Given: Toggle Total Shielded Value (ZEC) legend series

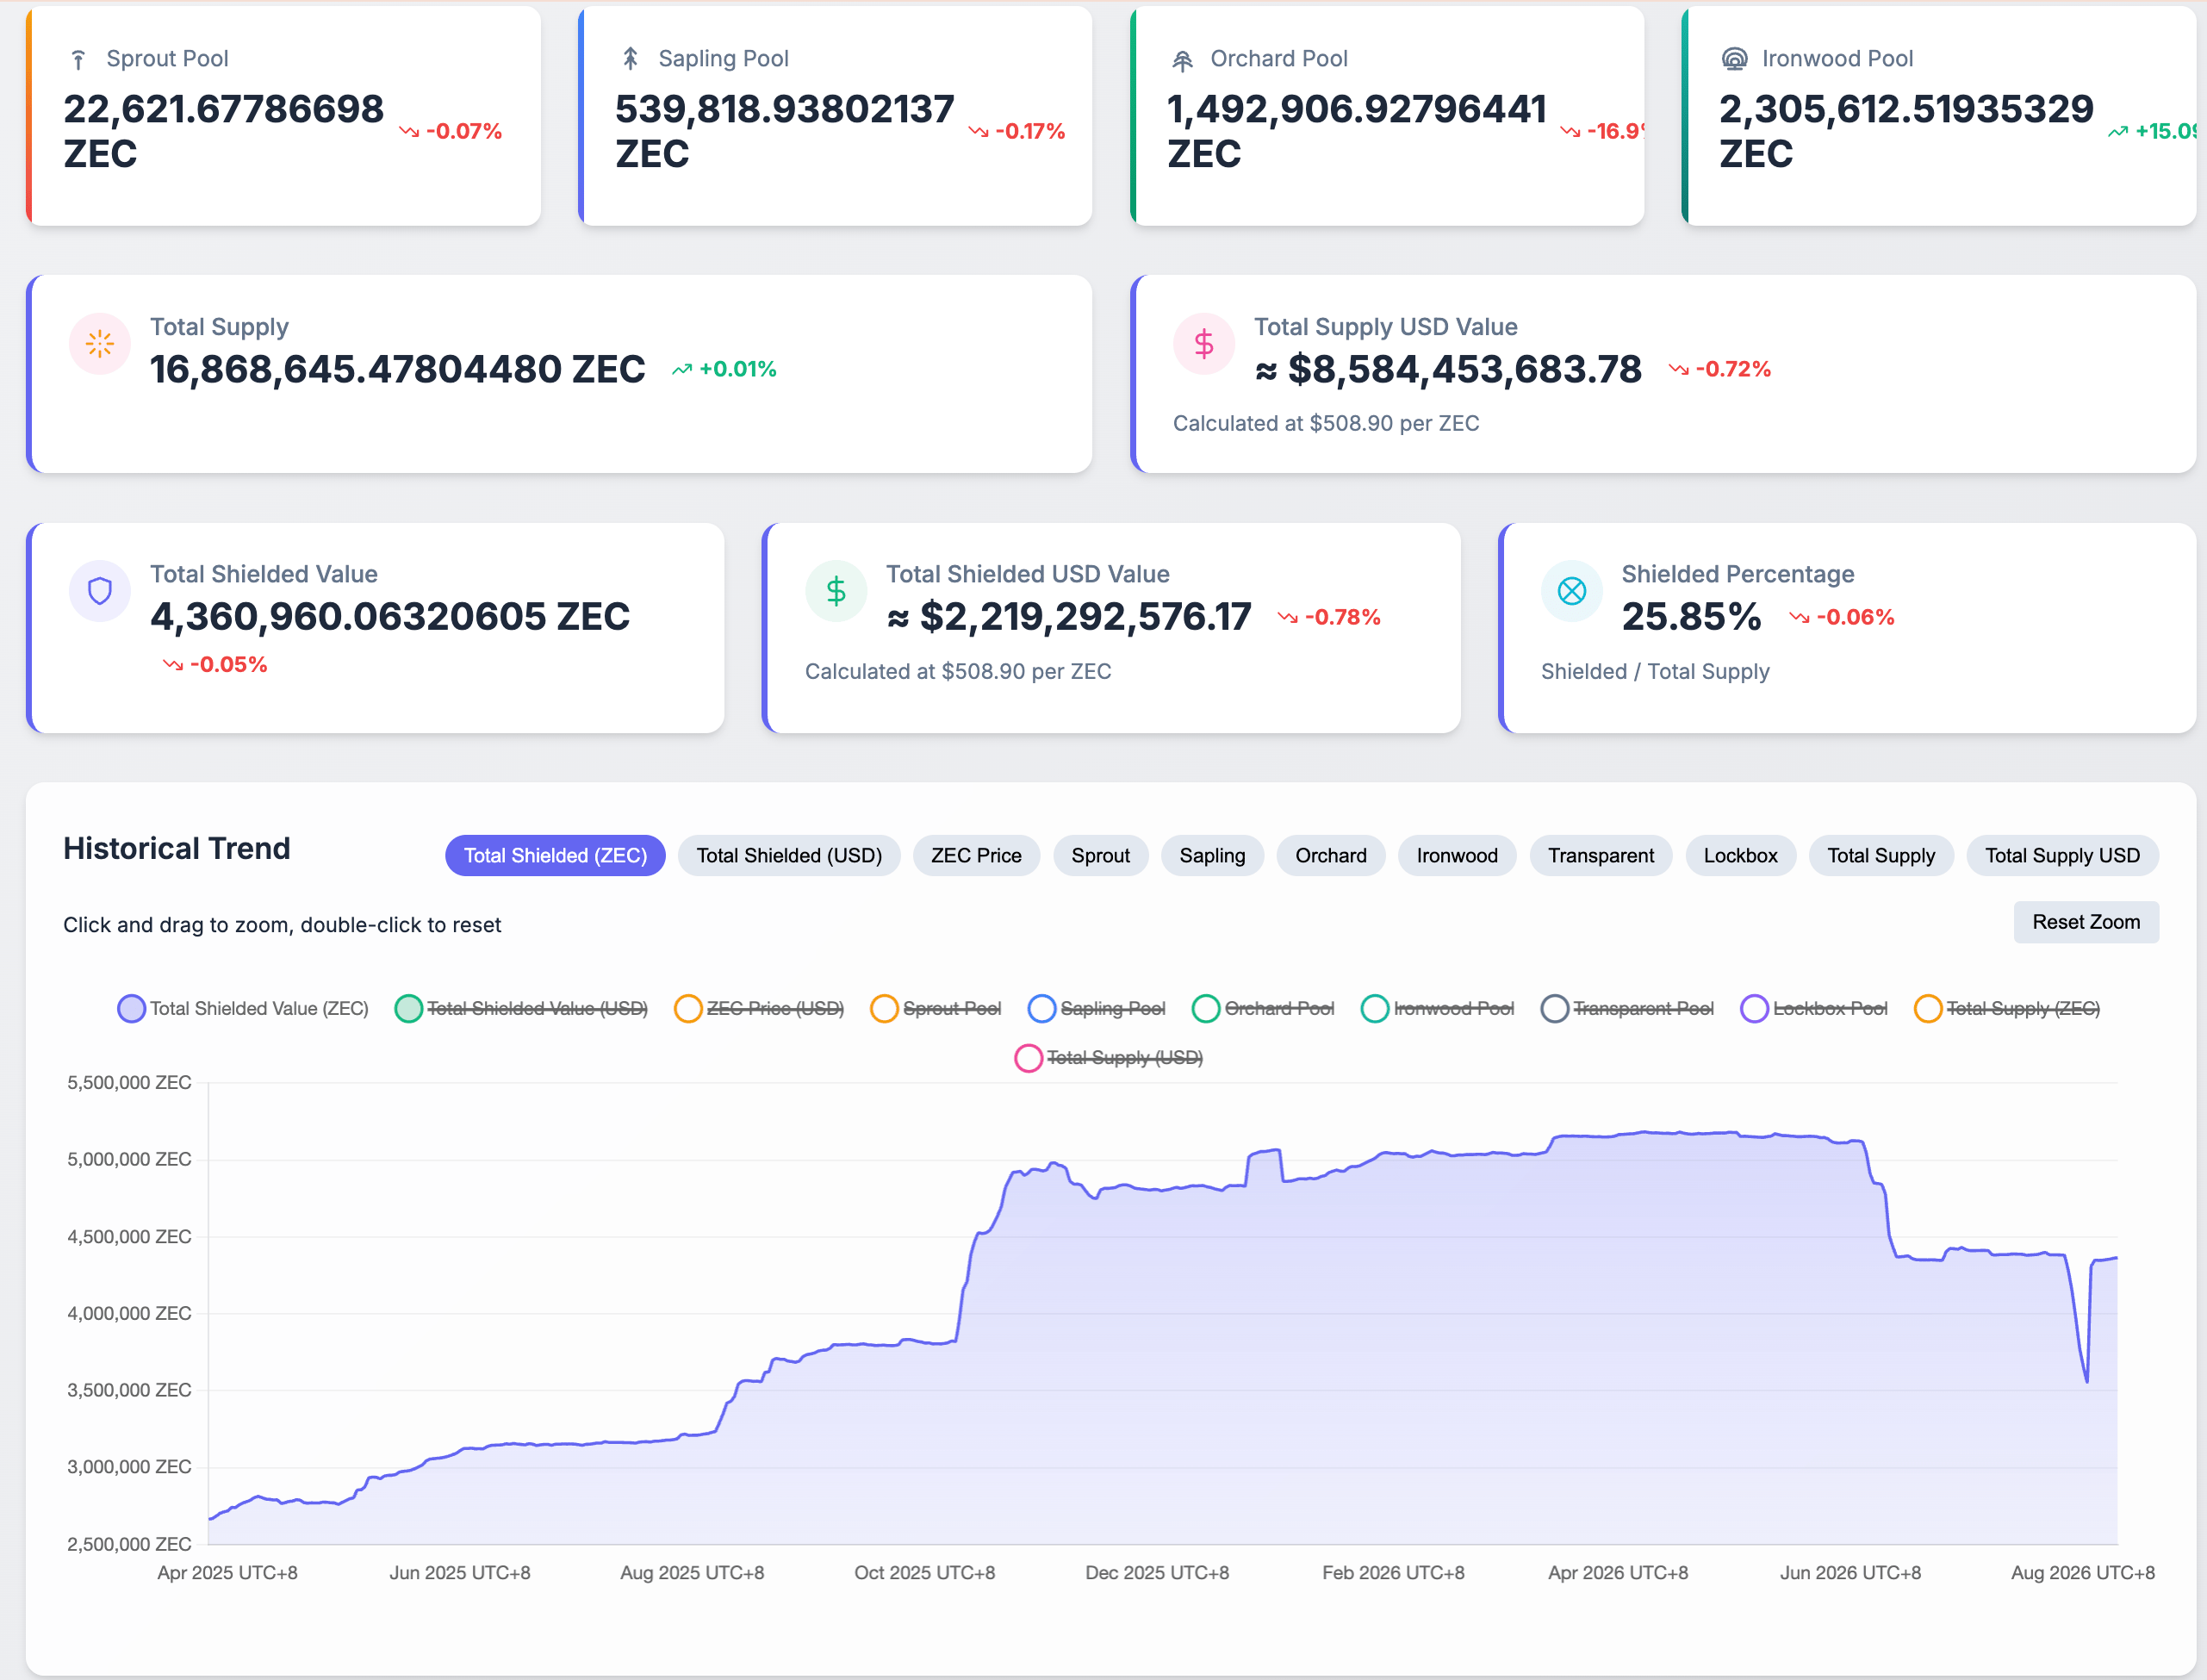Looking at the screenshot, I should tap(243, 1008).
